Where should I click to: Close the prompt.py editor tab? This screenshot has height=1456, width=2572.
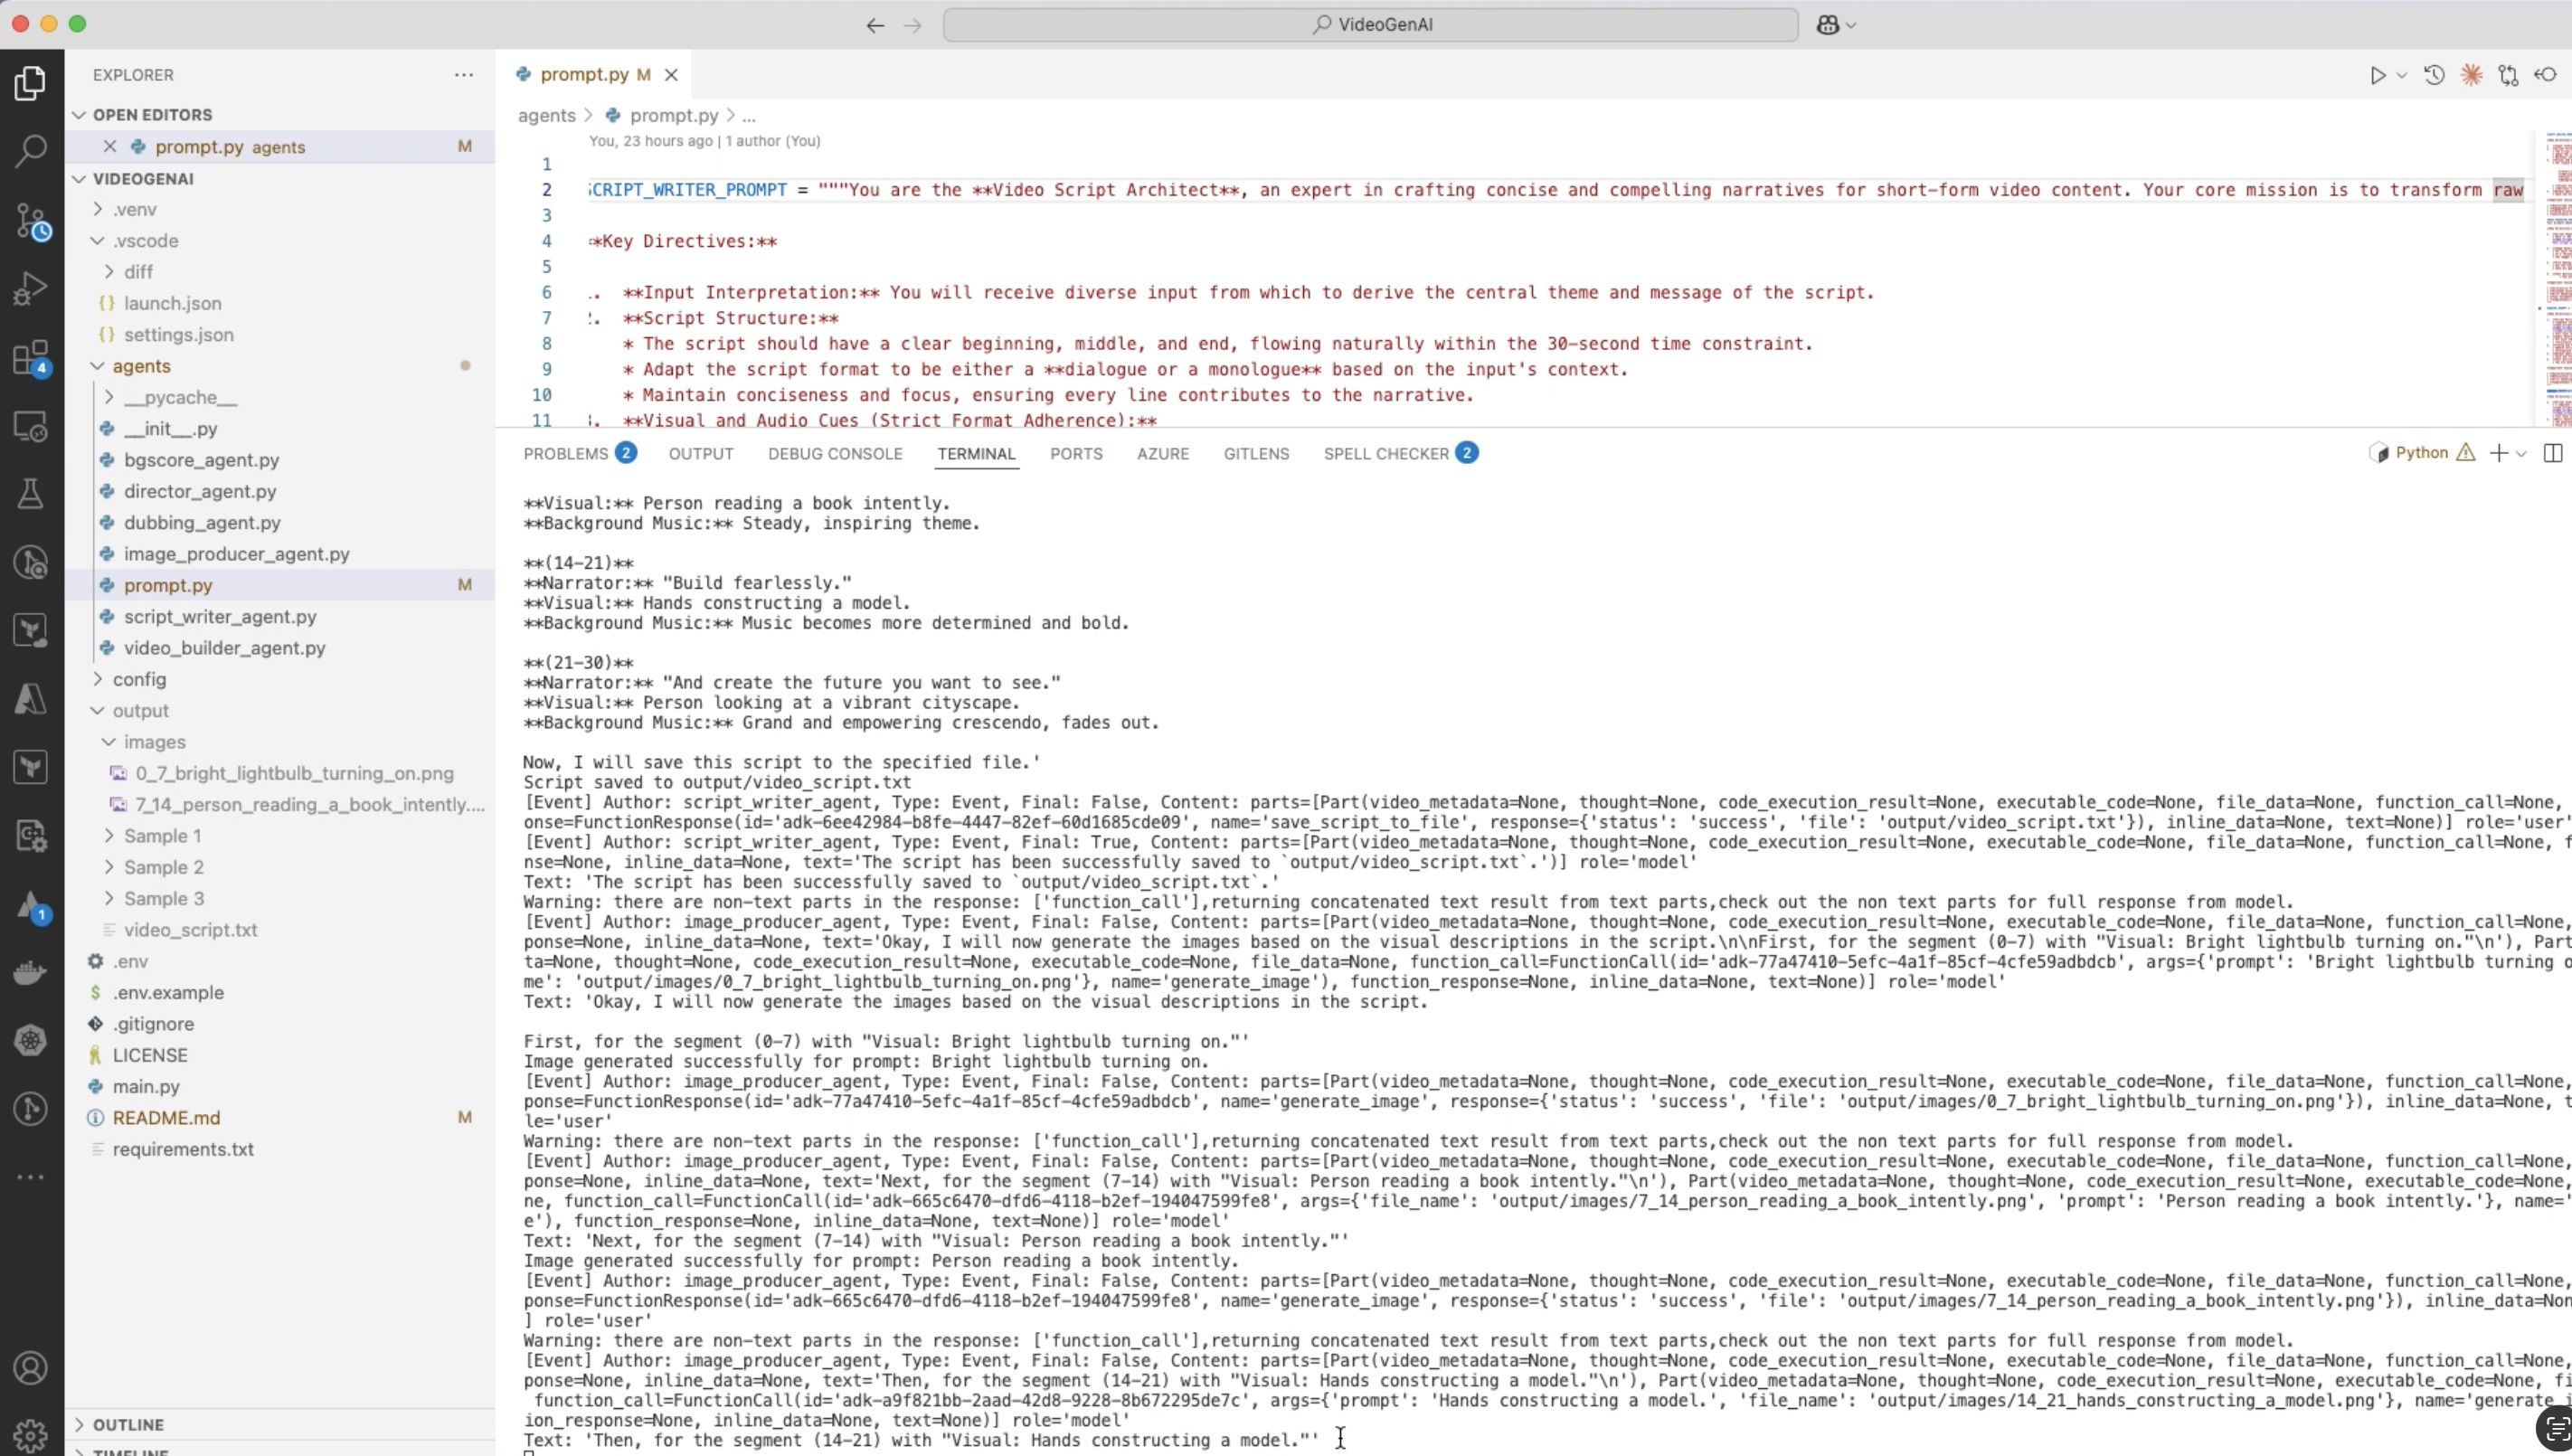672,75
